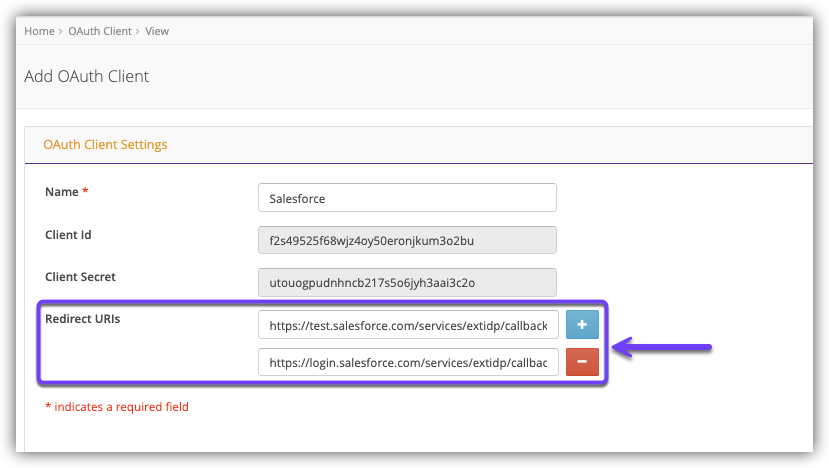Image resolution: width=829 pixels, height=468 pixels.
Task: Click the Client Id label
Action: [69, 234]
